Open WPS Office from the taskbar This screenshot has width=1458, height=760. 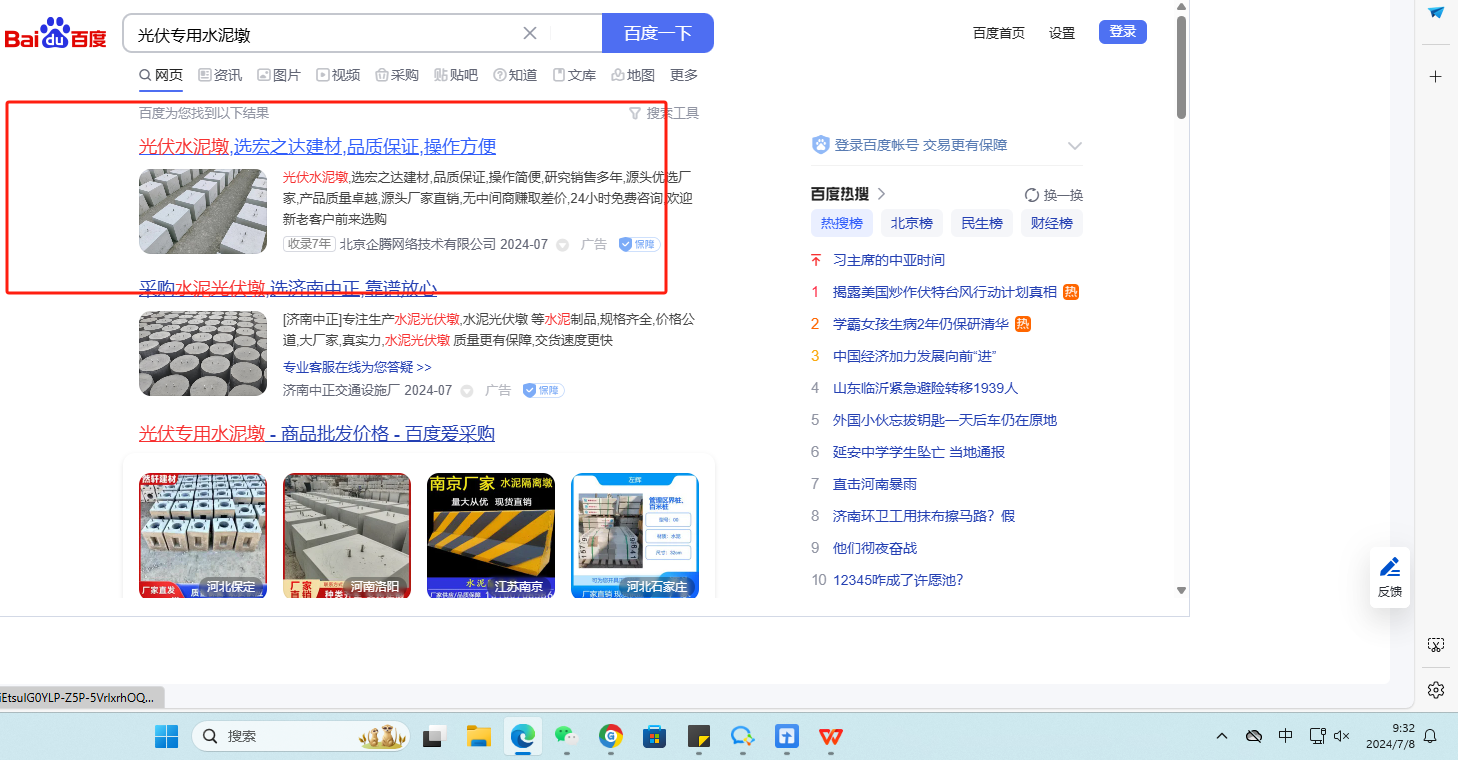(830, 737)
